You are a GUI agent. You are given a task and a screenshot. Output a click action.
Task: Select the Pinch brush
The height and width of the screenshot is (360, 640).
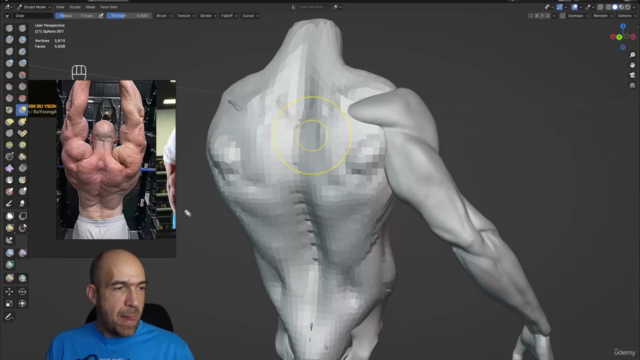[9, 110]
